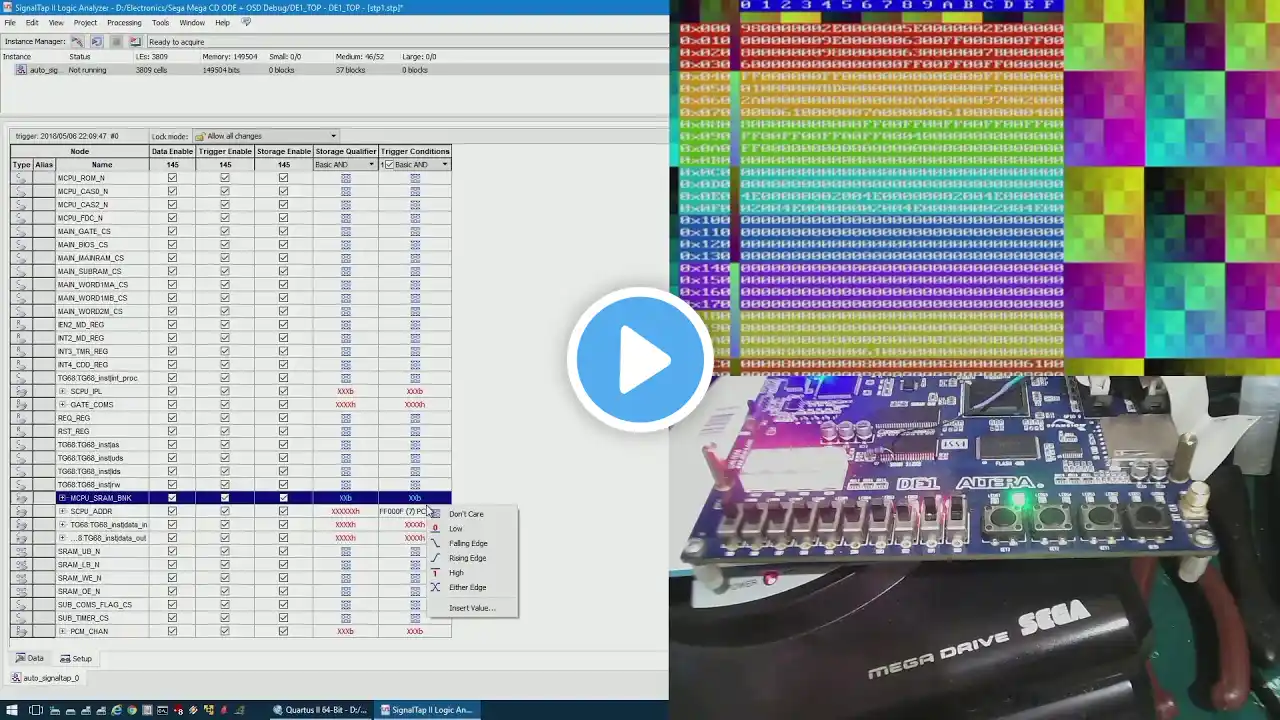
Task: Click the Run Analysis icon in Instance Manager
Action: click(x=77, y=41)
